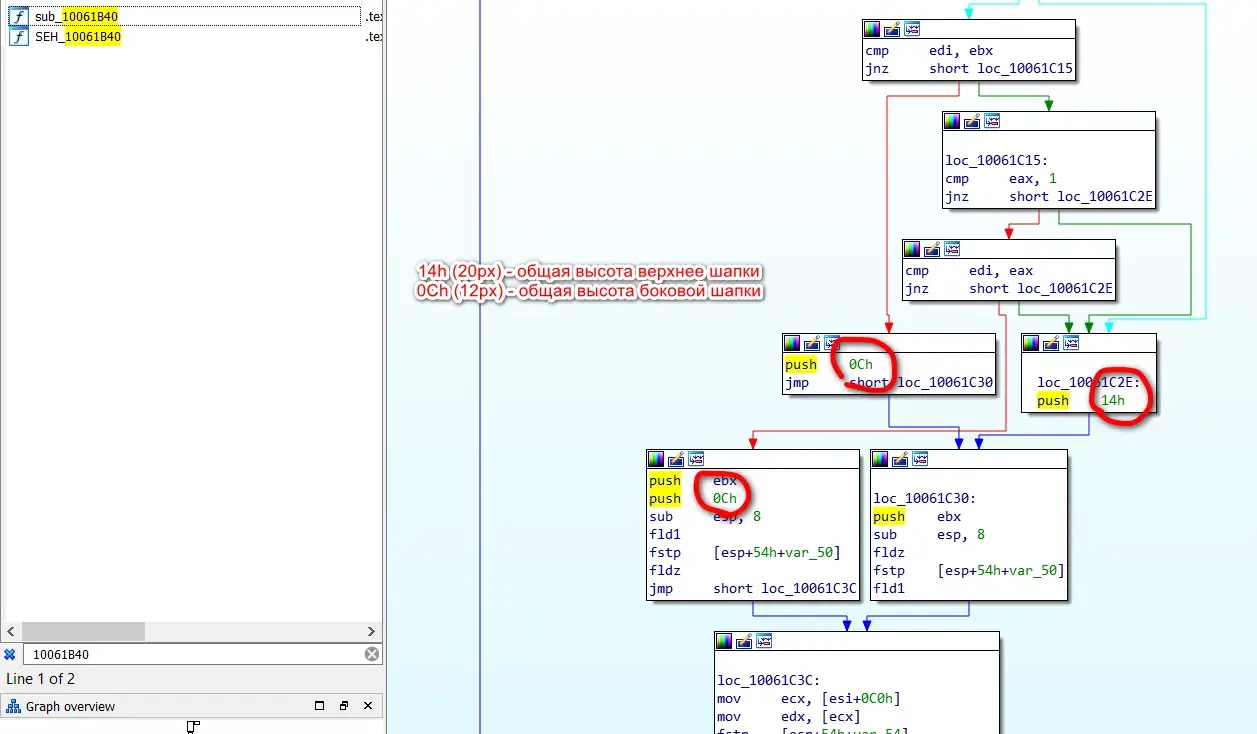Image resolution: width=1257 pixels, height=734 pixels.
Task: Set node color on 'jmp short loc_10061C30' node
Action: (x=792, y=343)
